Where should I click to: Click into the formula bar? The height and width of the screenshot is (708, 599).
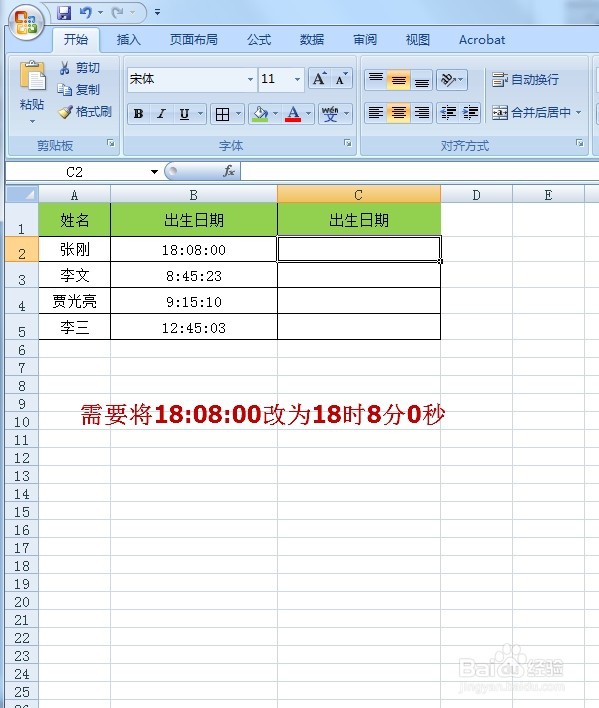coord(420,172)
